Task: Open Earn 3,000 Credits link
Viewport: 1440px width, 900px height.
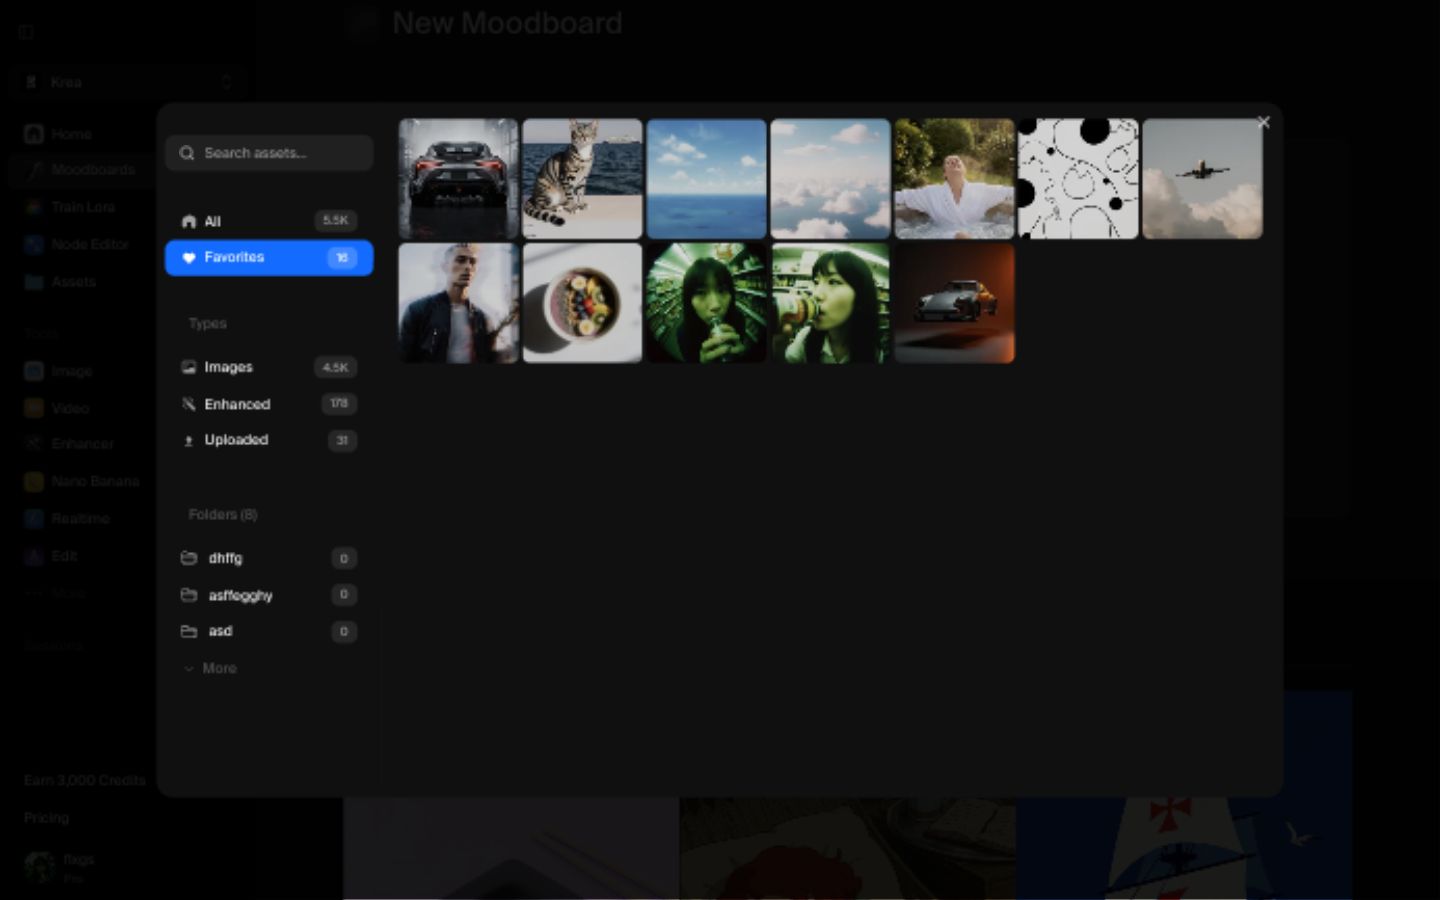Action: pyautogui.click(x=85, y=780)
